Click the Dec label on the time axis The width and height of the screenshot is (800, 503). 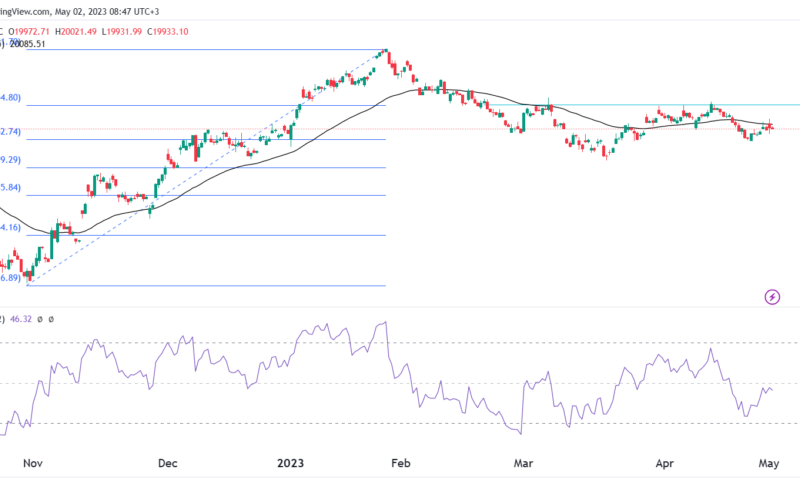click(167, 463)
